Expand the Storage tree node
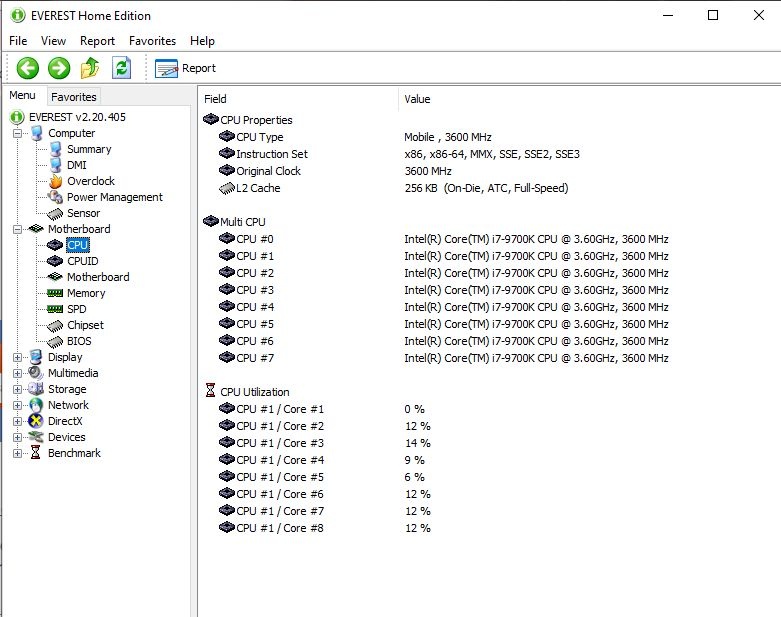This screenshot has height=617, width=781. 17,389
